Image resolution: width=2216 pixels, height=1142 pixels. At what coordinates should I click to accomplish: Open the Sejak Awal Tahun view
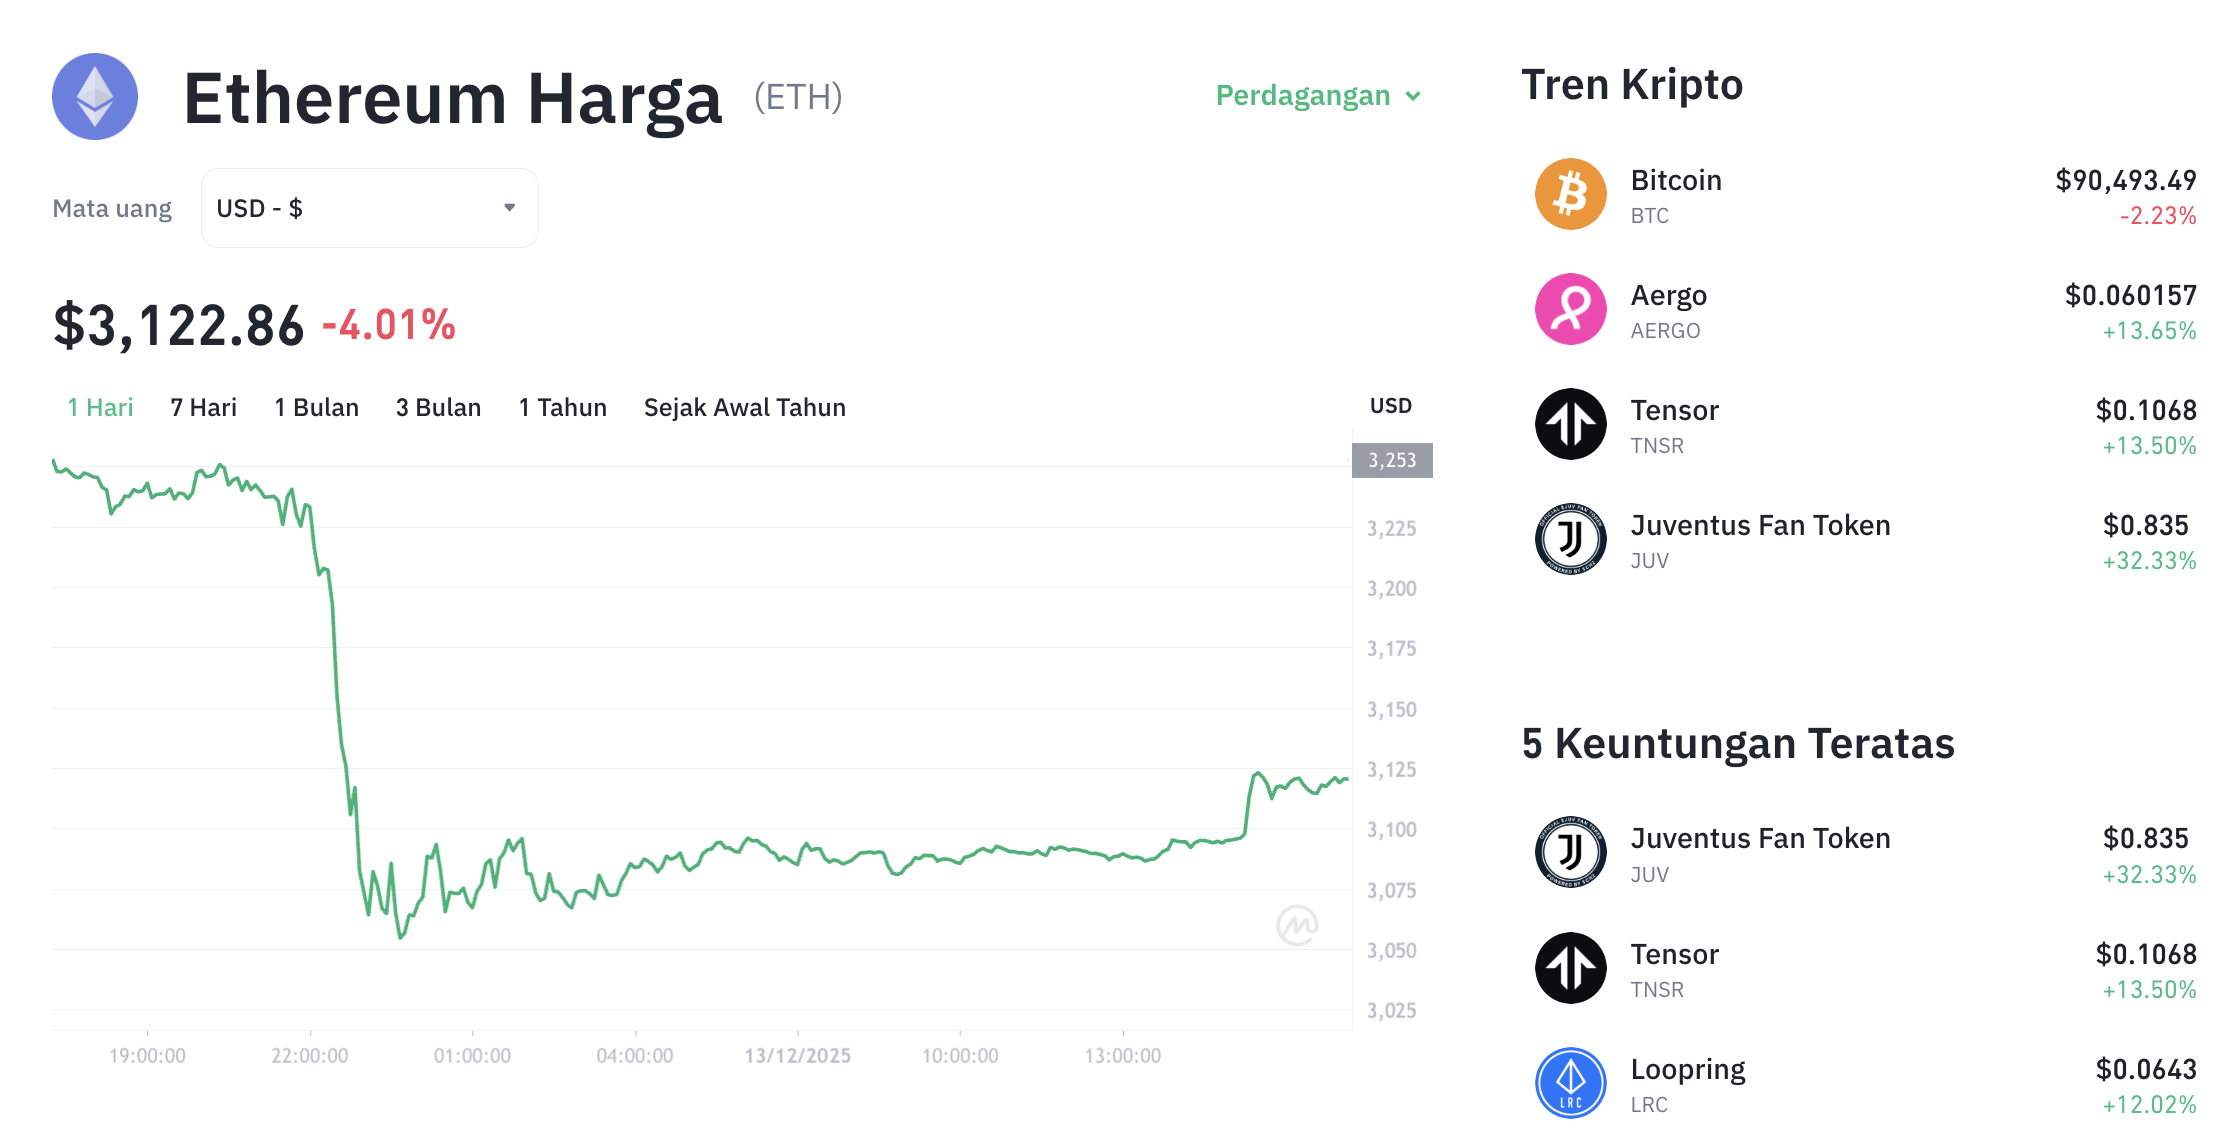744,407
